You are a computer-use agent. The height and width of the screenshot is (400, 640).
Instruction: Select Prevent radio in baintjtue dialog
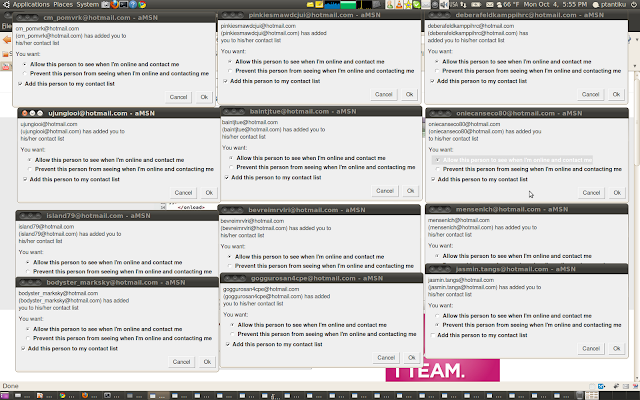point(231,167)
